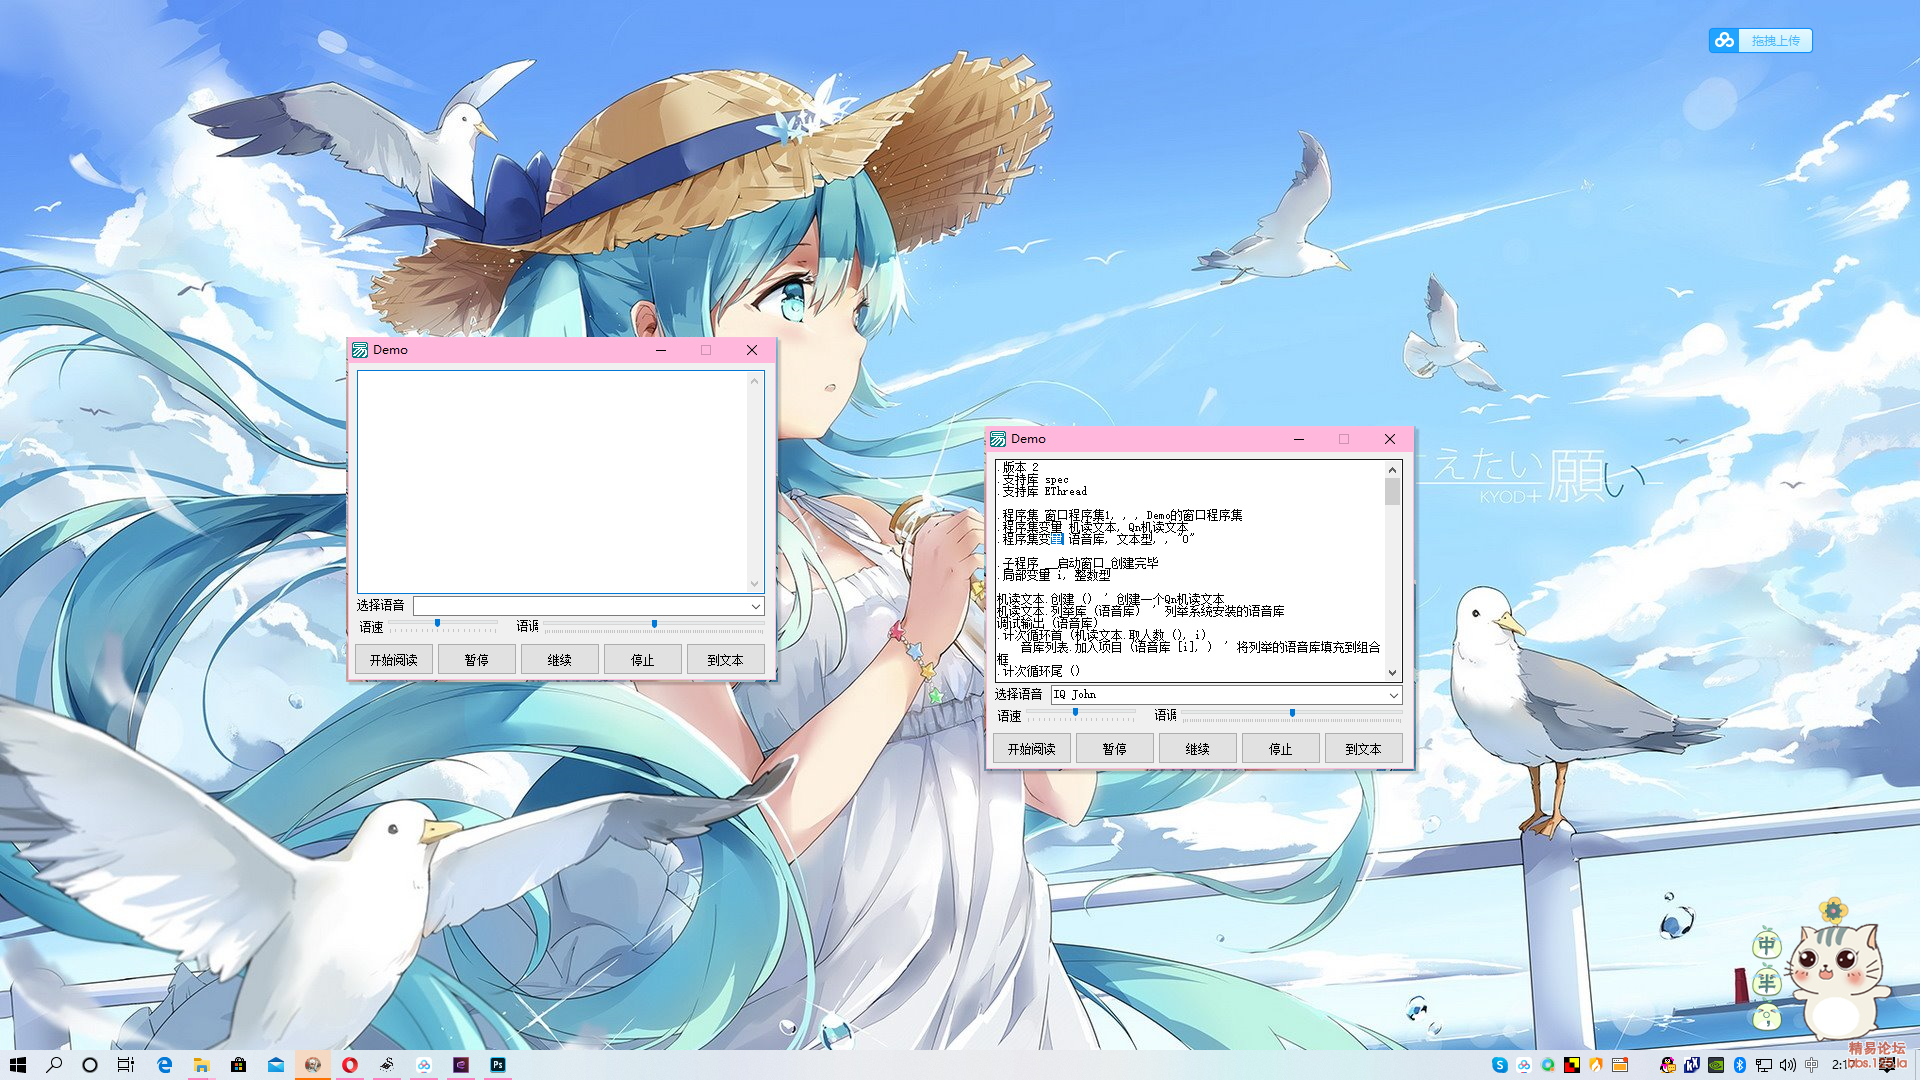Minimize the left Demo window
1920x1080 pixels.
point(660,350)
